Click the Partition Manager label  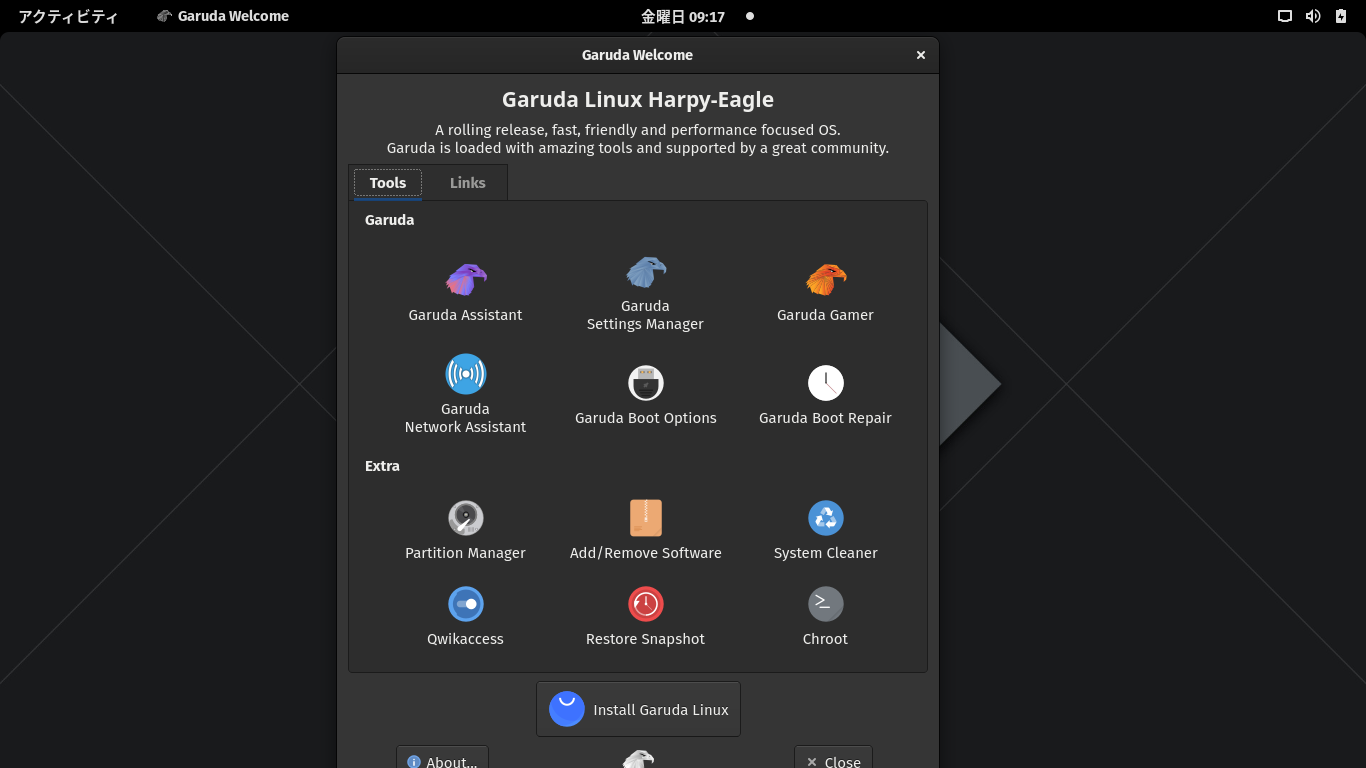coord(466,553)
